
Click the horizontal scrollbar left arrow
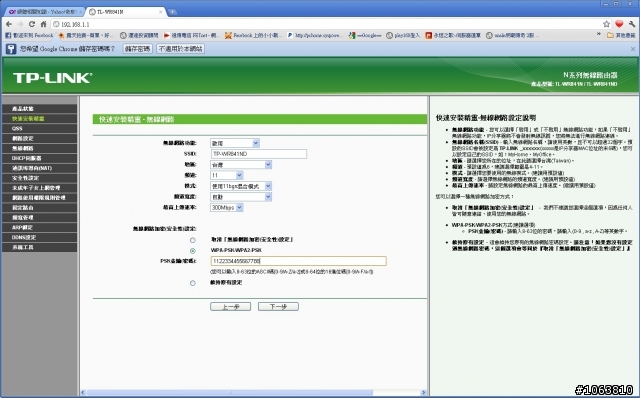83,392
